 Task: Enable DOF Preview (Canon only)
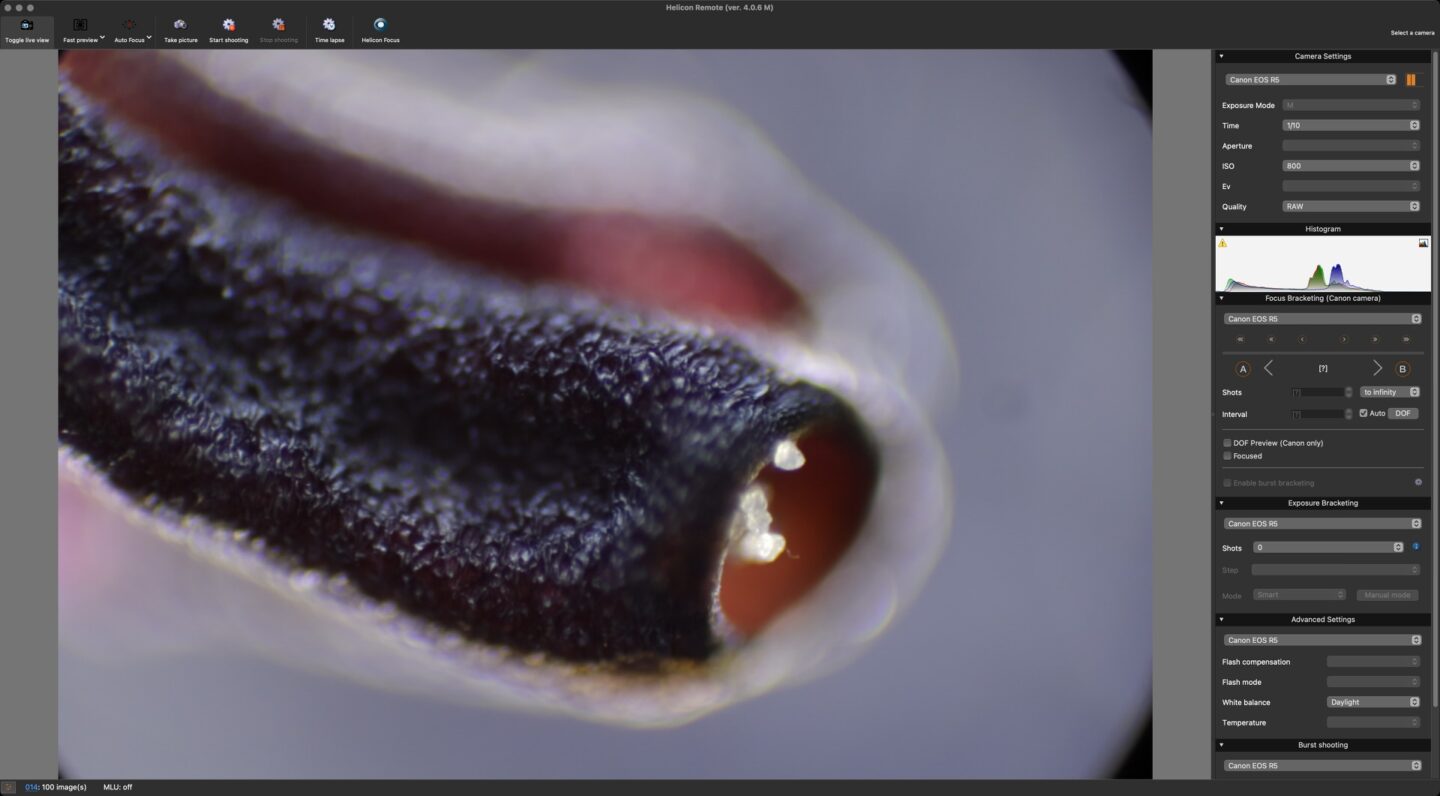coord(1227,443)
